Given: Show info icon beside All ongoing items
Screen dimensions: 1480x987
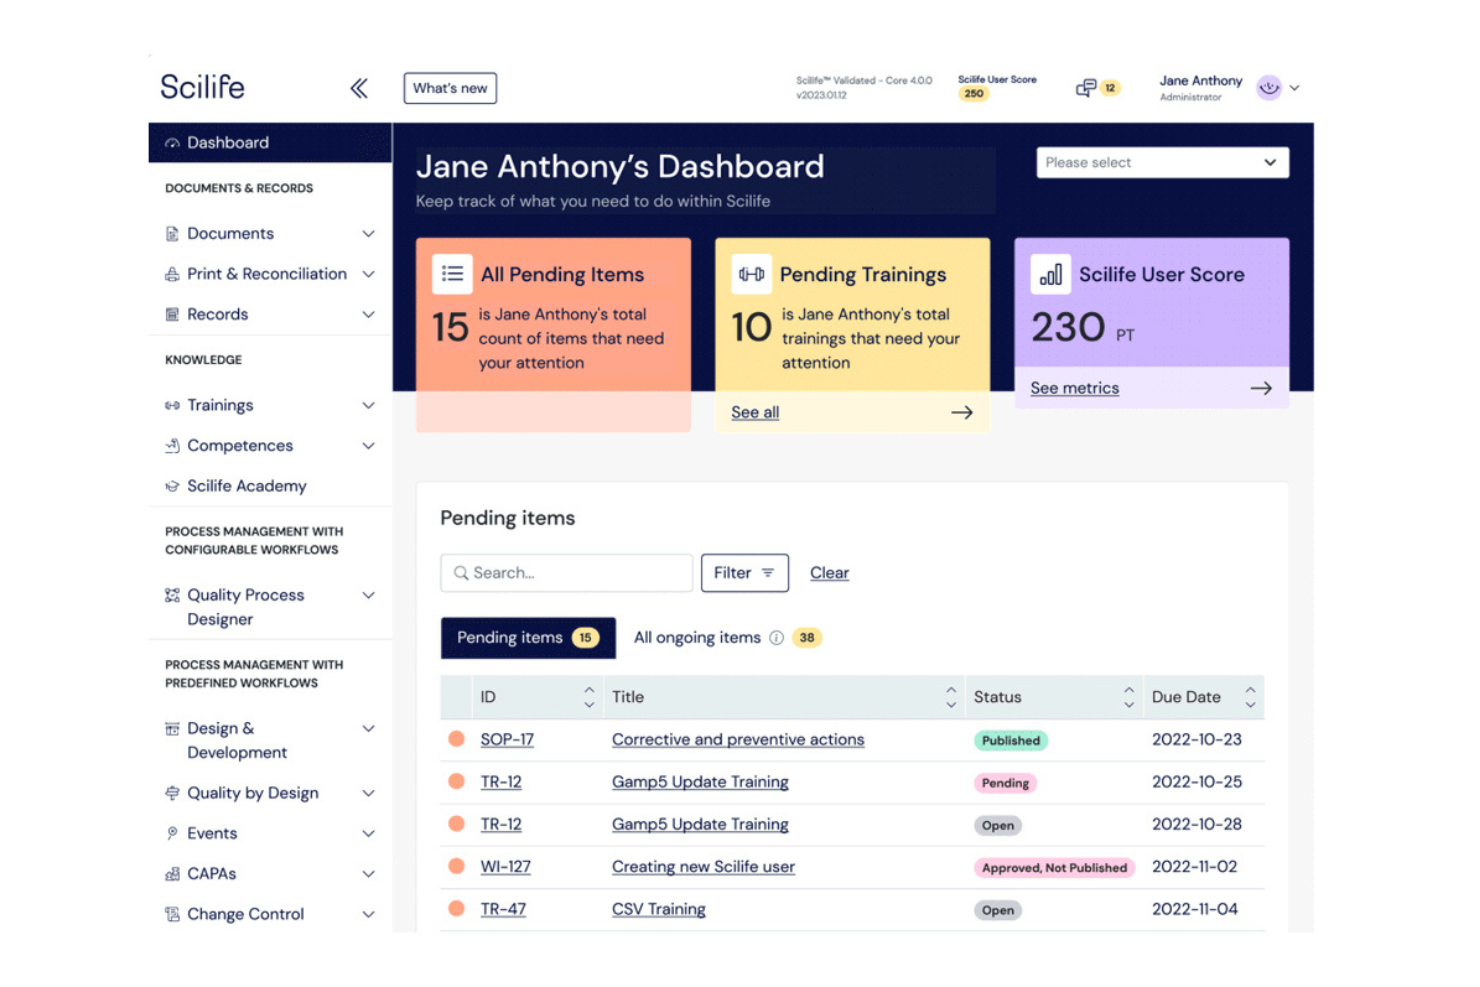Looking at the screenshot, I should pyautogui.click(x=776, y=638).
